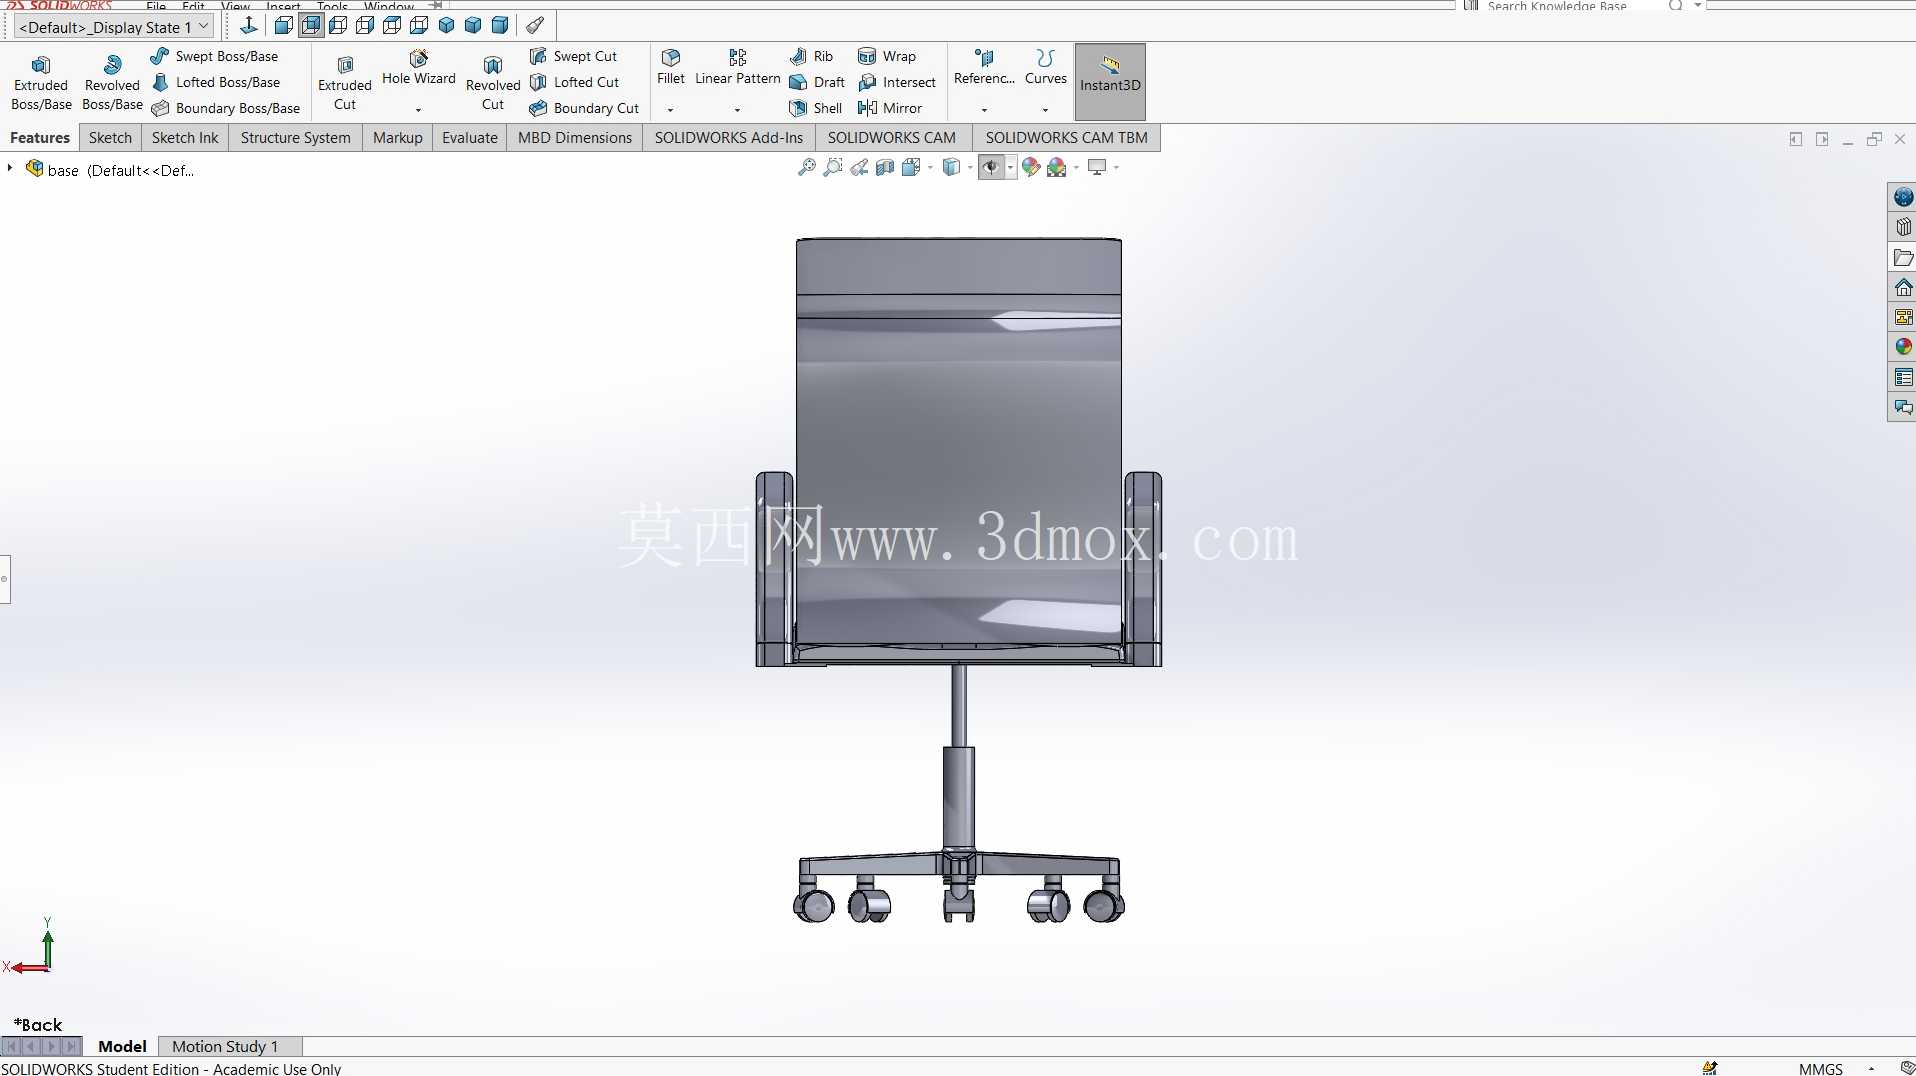
Task: Select the Extruded Cut tool
Action: click(345, 82)
